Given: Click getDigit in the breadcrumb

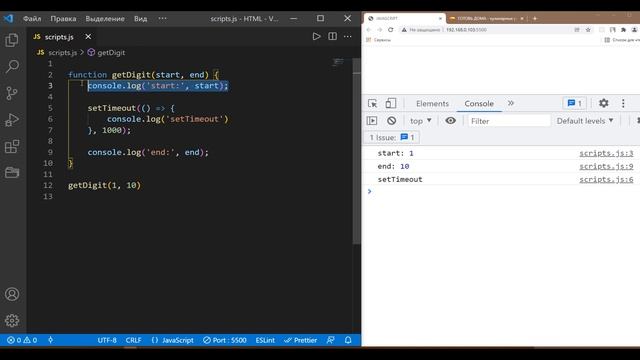Looking at the screenshot, I should tap(111, 53).
